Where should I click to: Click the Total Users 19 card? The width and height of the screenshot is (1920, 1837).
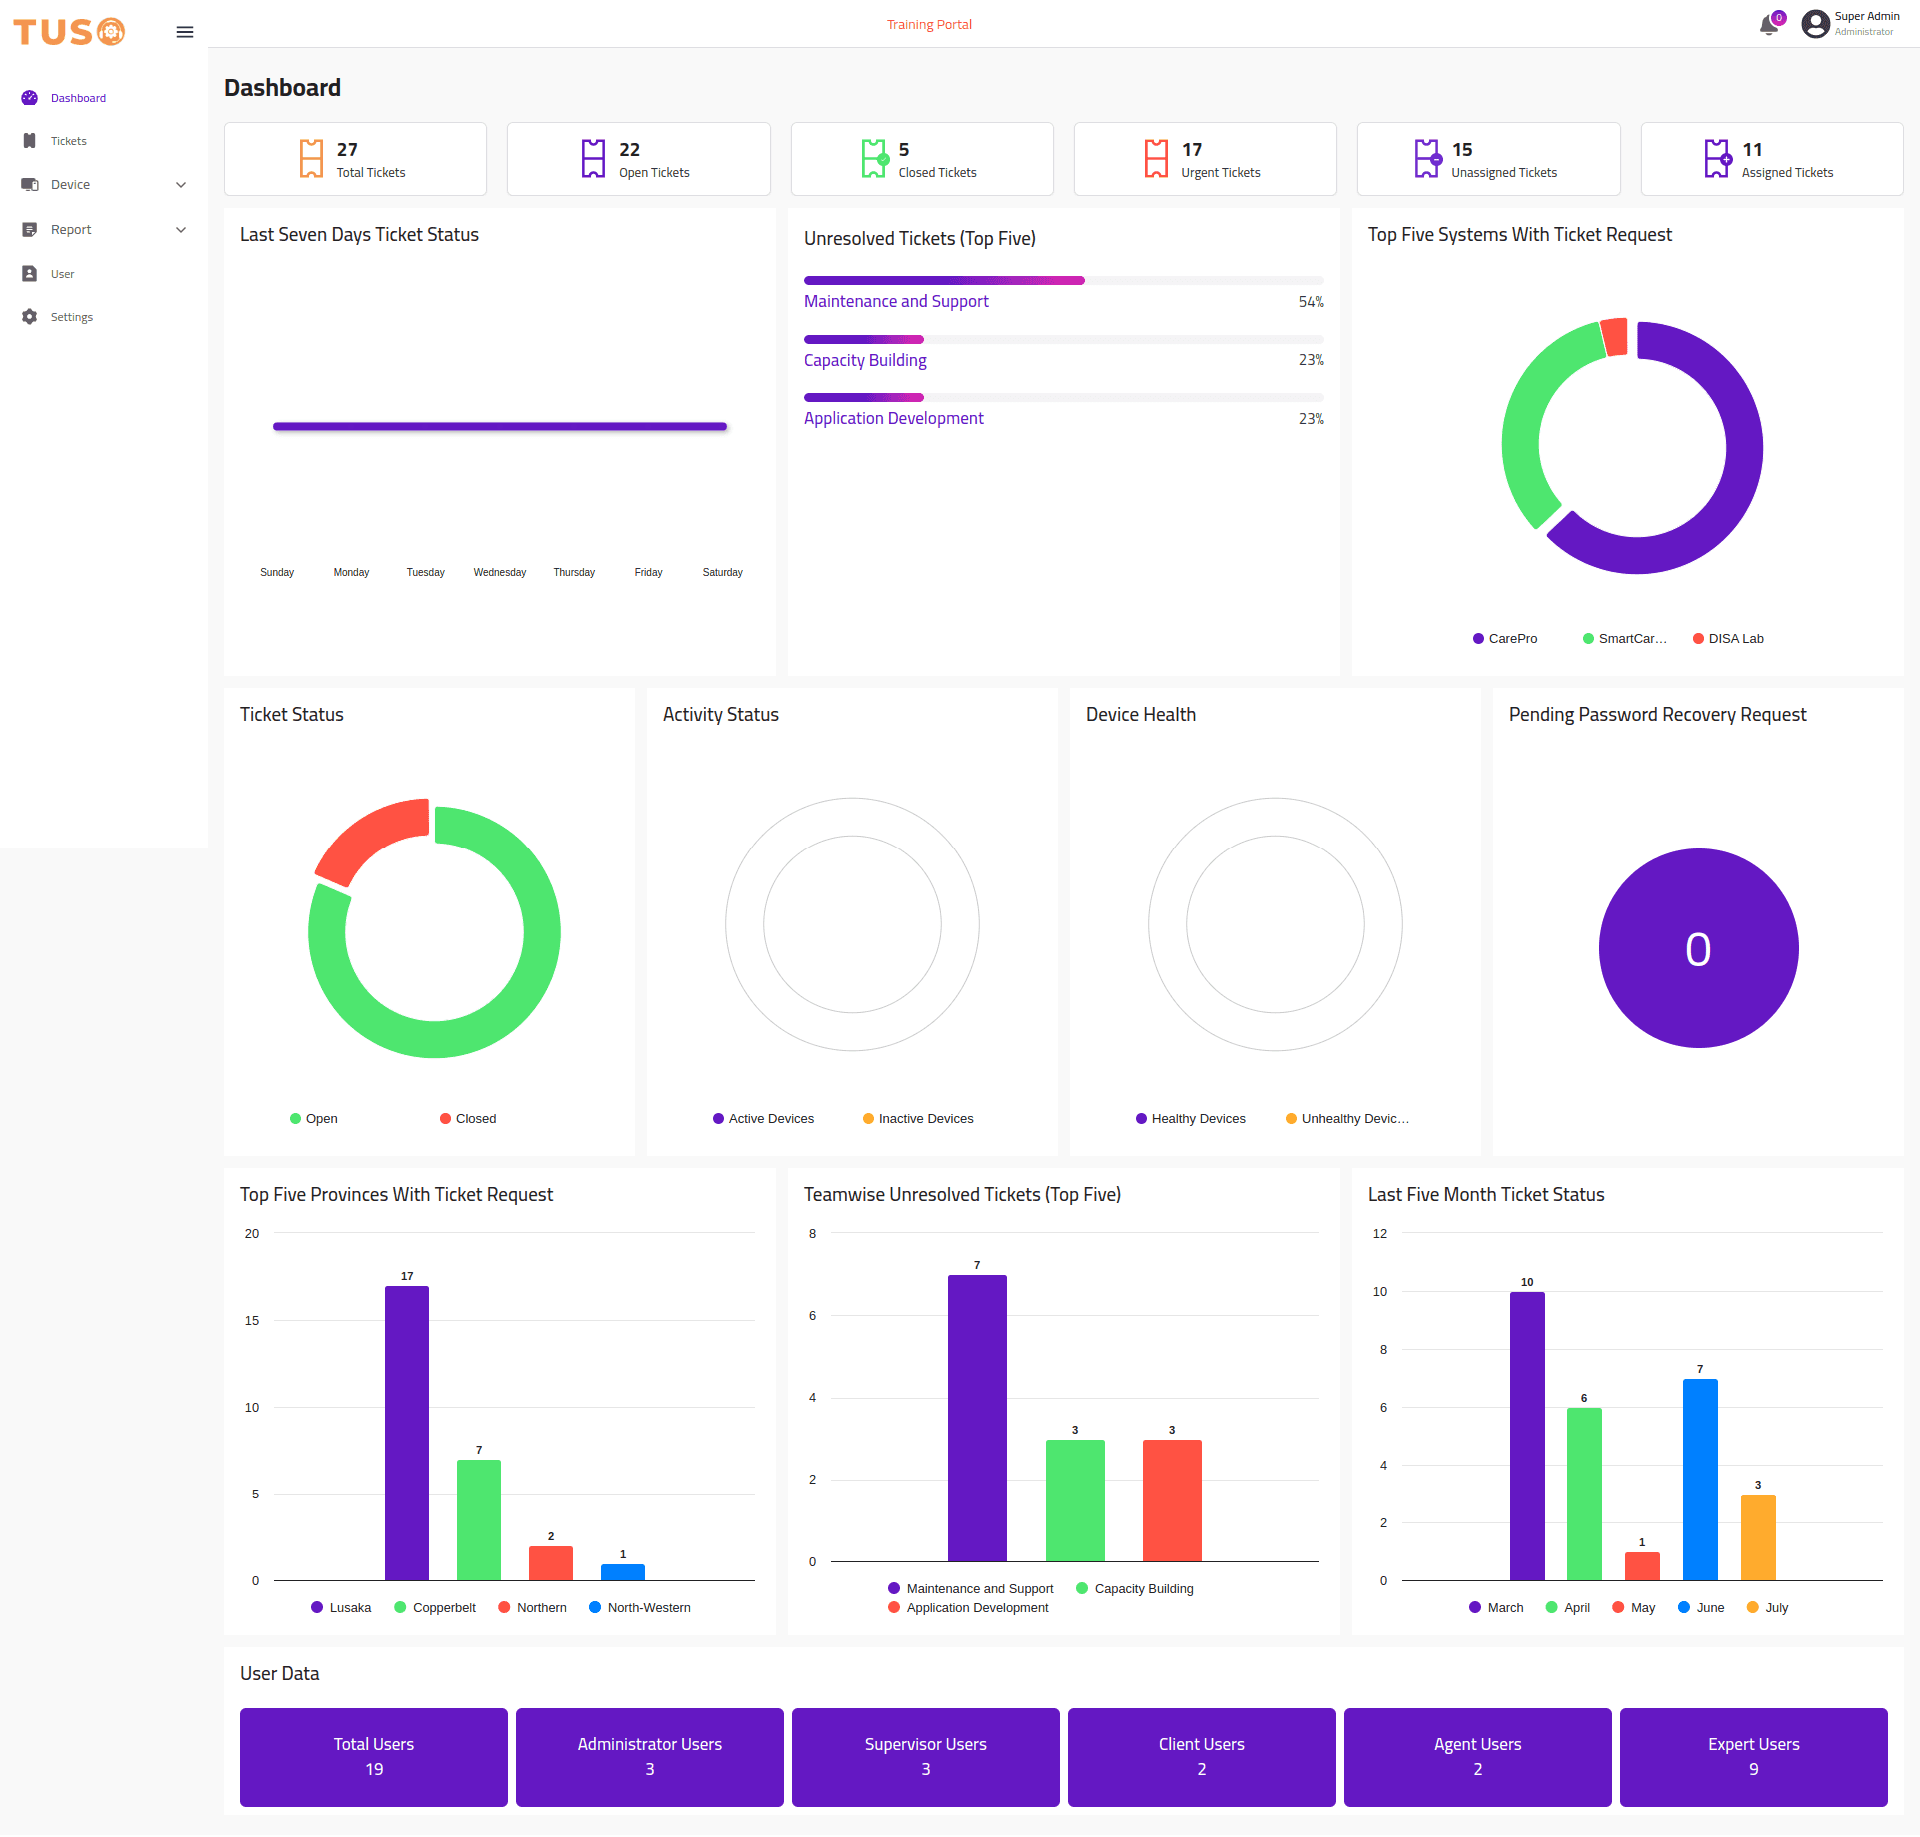coord(374,1757)
